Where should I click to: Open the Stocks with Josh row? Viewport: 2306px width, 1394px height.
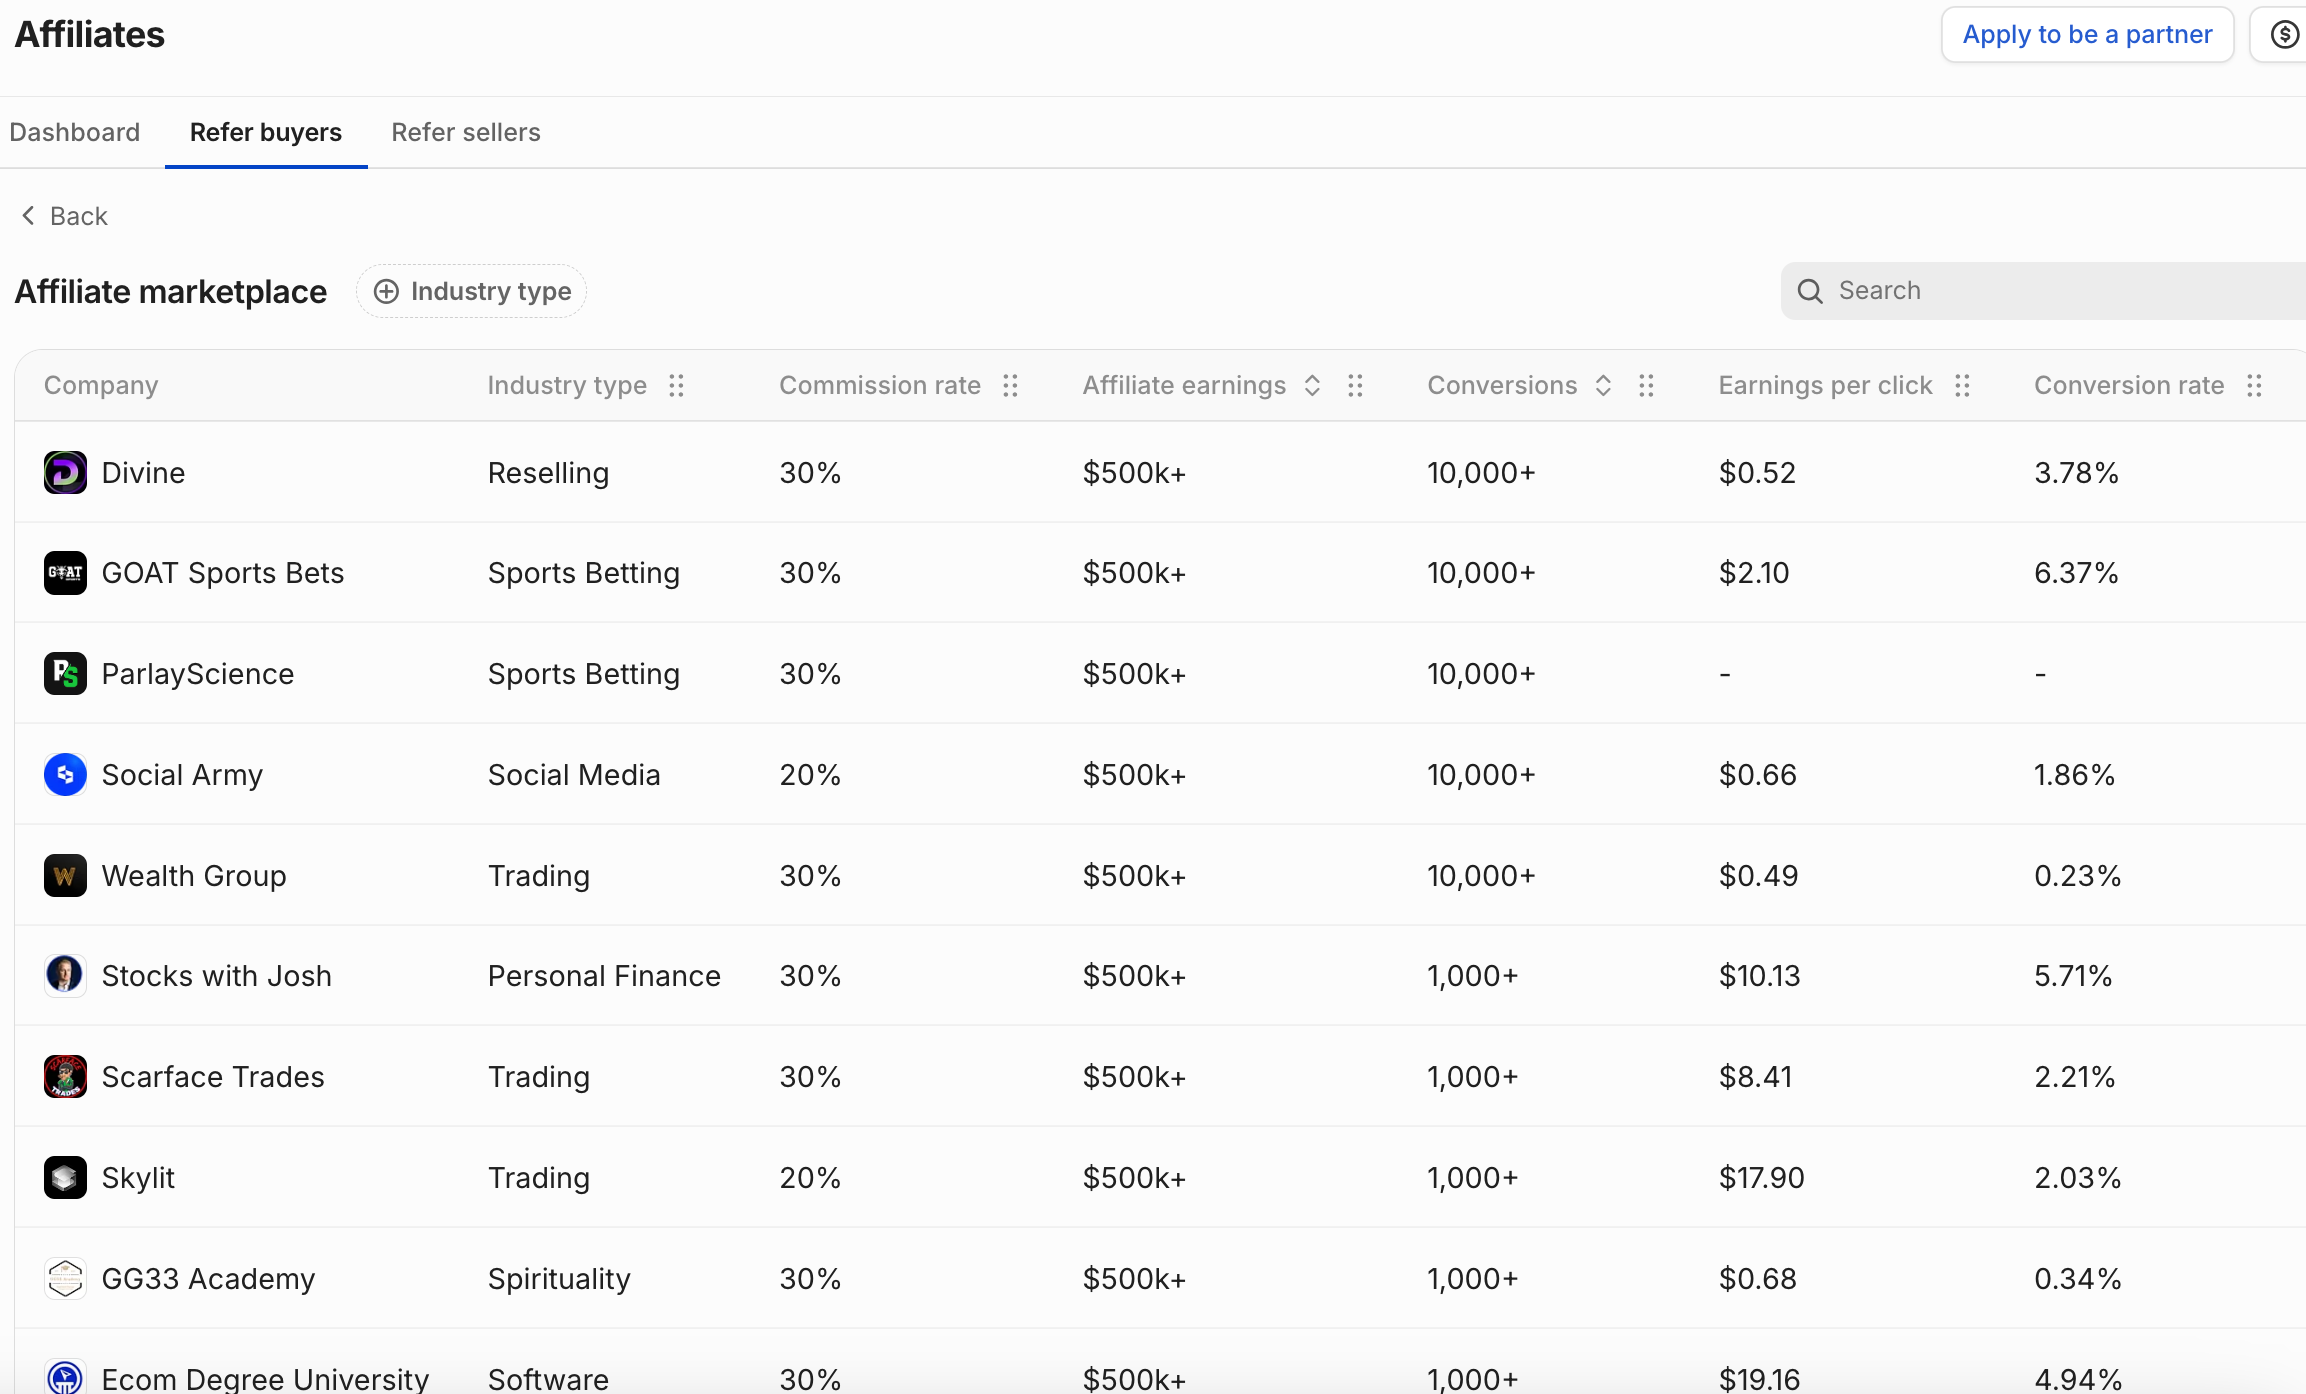(216, 976)
